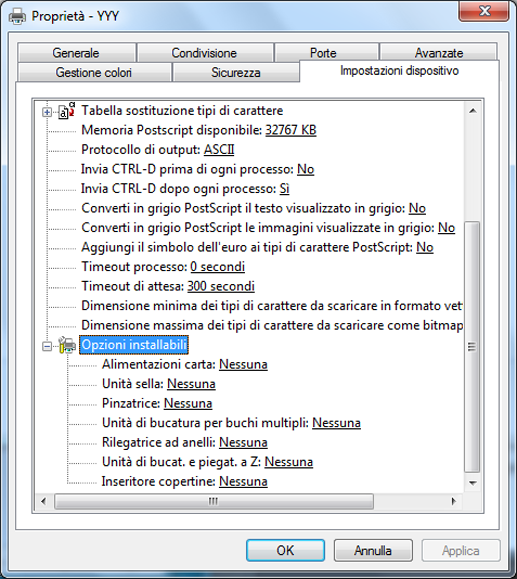Image resolution: width=517 pixels, height=579 pixels.
Task: Open the Gestione colori tab
Action: pos(94,72)
